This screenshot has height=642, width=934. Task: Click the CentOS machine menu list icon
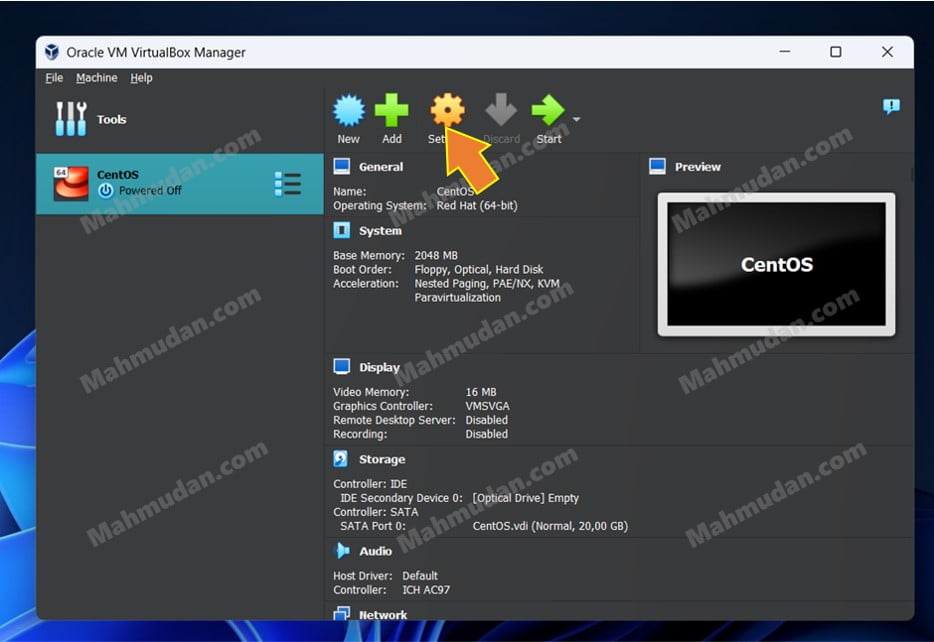tap(287, 184)
